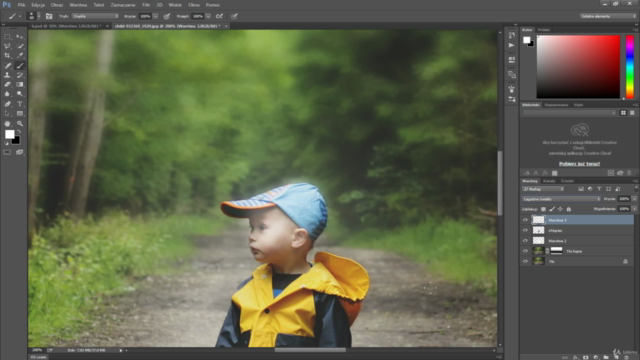Select the Clone Stamp tool
Image resolution: width=640 pixels, height=360 pixels.
(7, 75)
